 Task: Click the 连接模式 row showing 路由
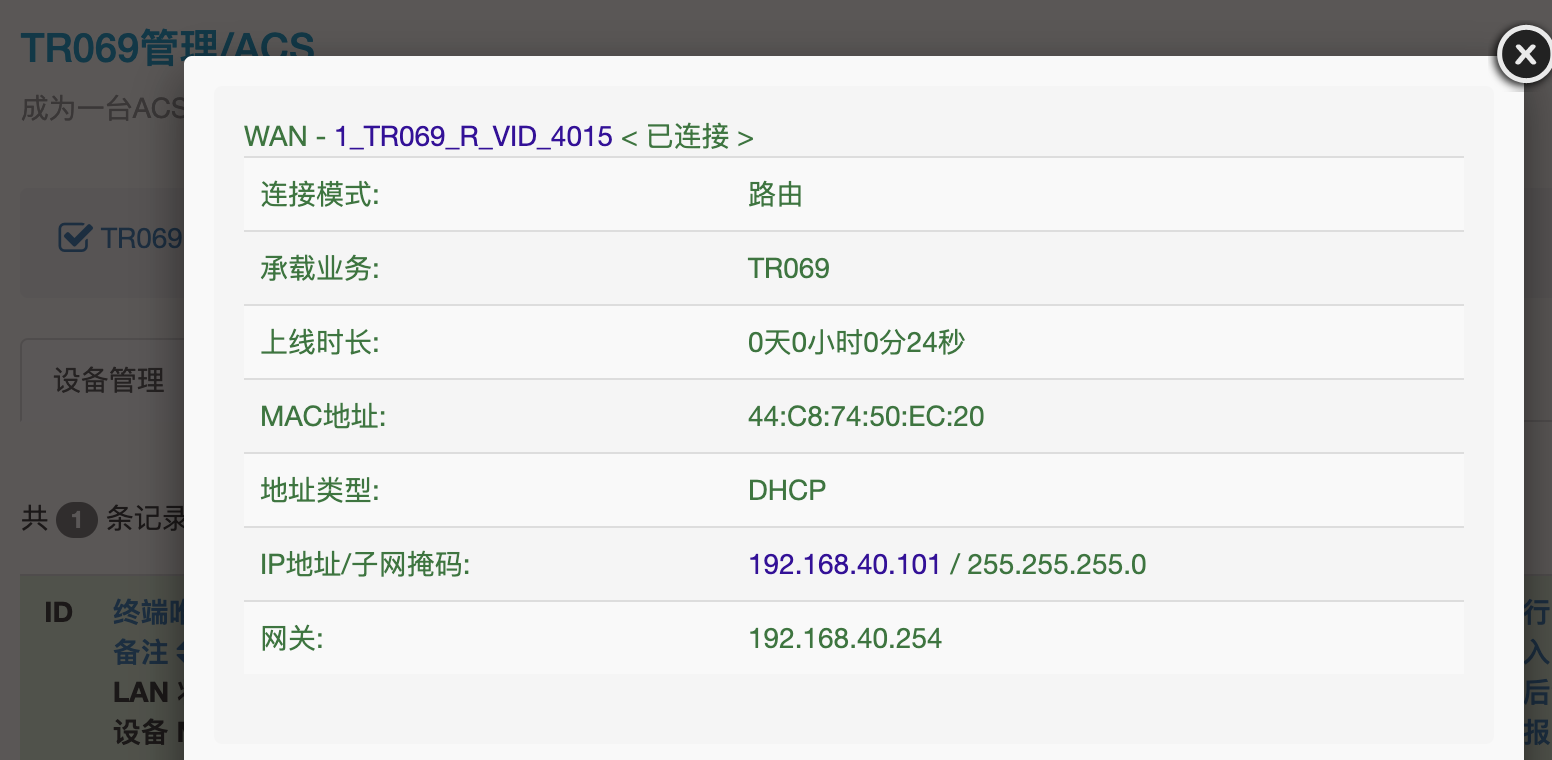click(775, 195)
